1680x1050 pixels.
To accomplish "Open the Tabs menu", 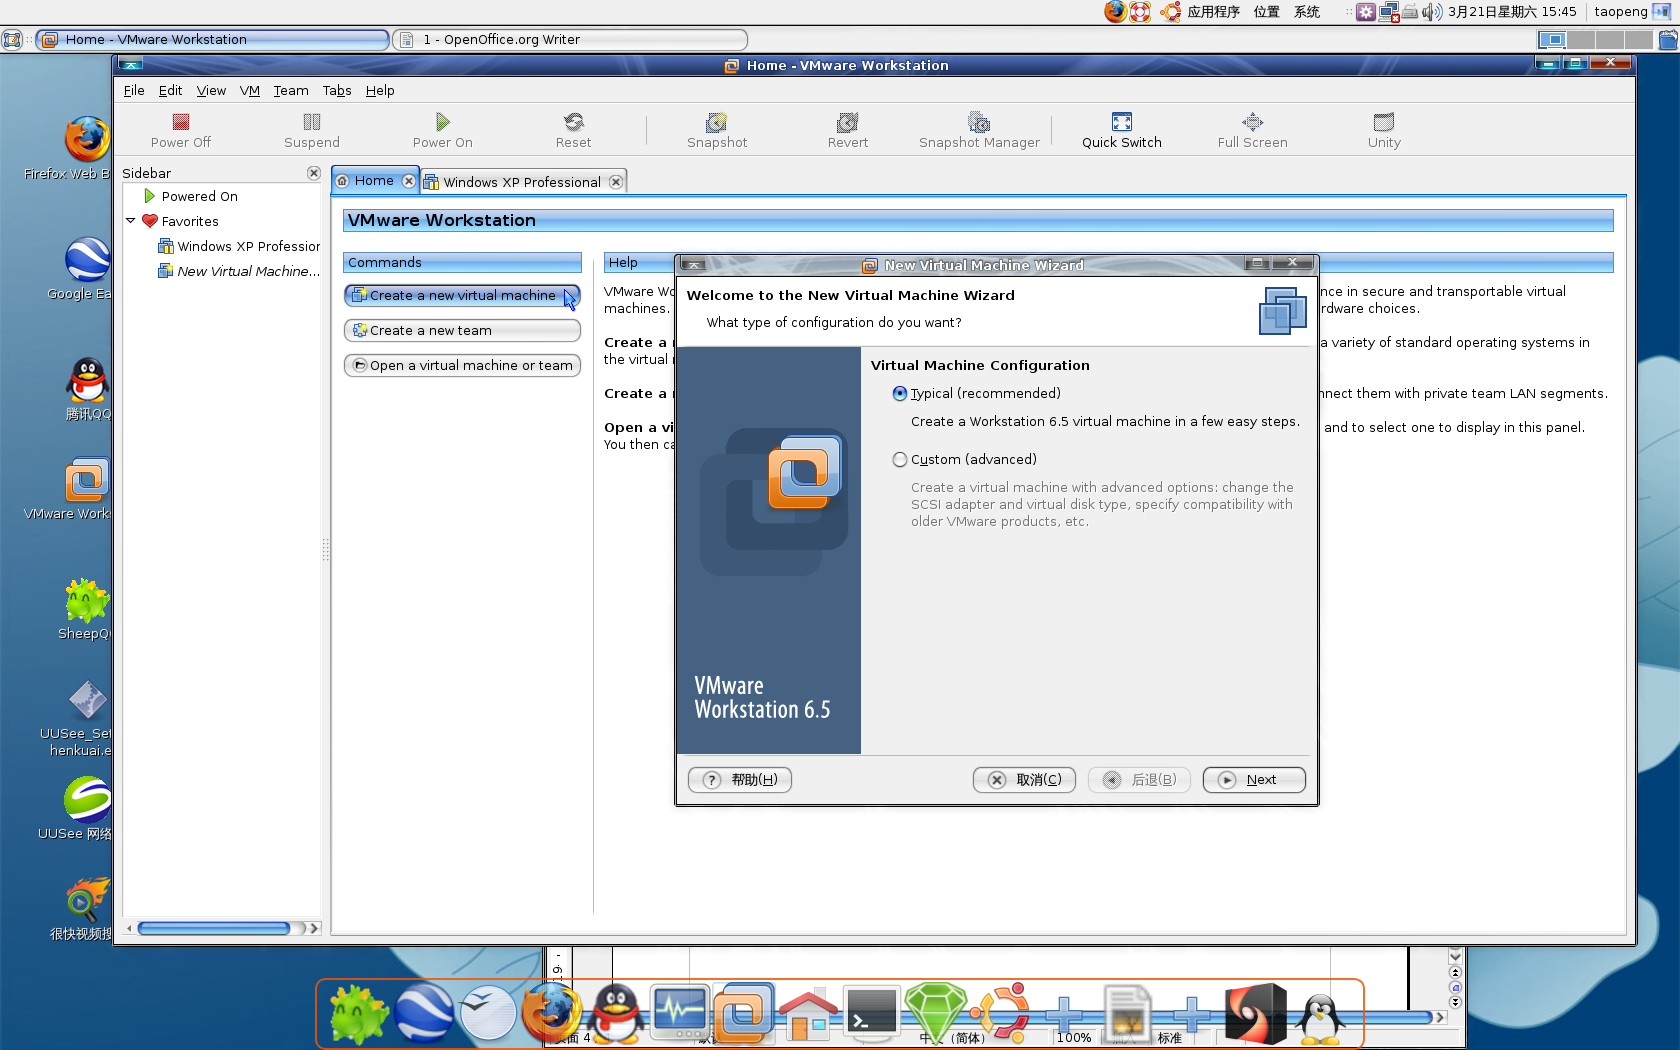I will coord(337,90).
